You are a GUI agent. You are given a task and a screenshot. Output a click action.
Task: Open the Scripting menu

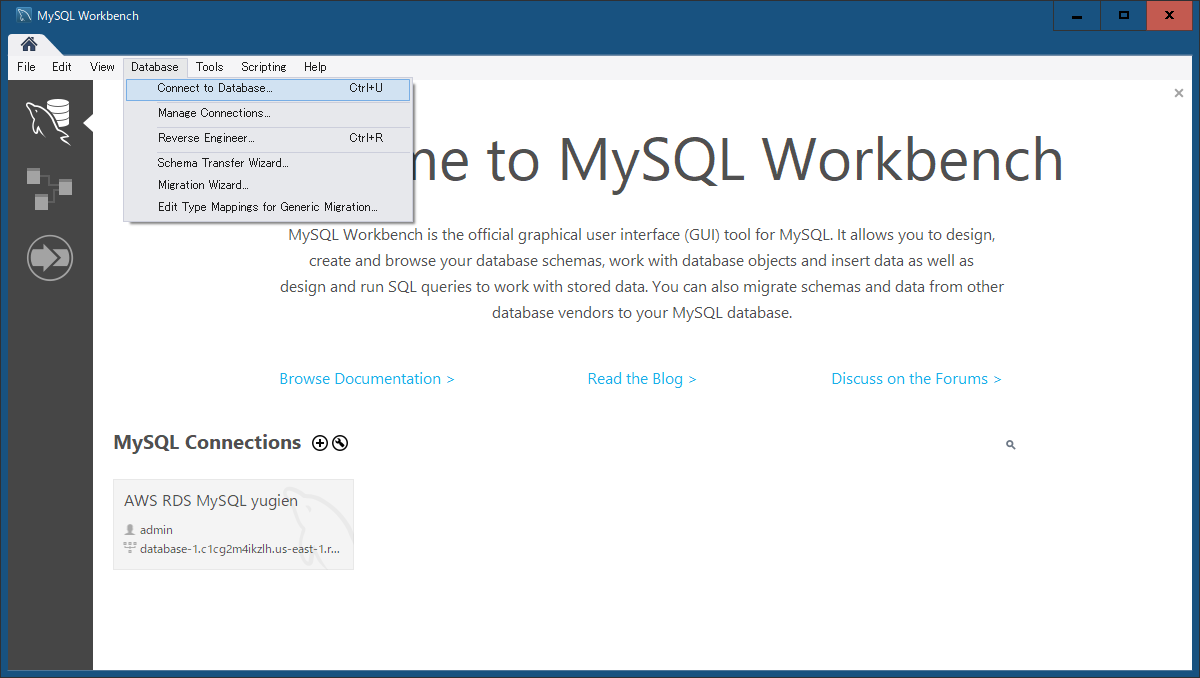[264, 67]
